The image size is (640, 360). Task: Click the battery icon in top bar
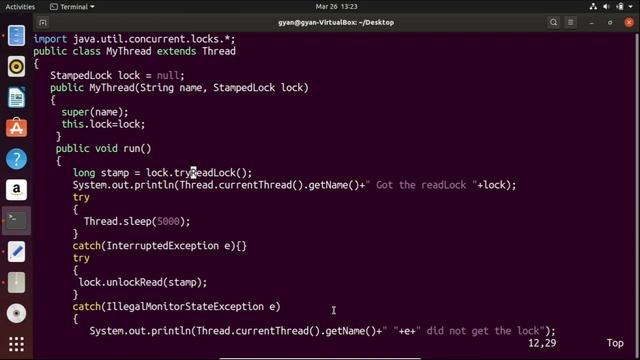(620, 7)
